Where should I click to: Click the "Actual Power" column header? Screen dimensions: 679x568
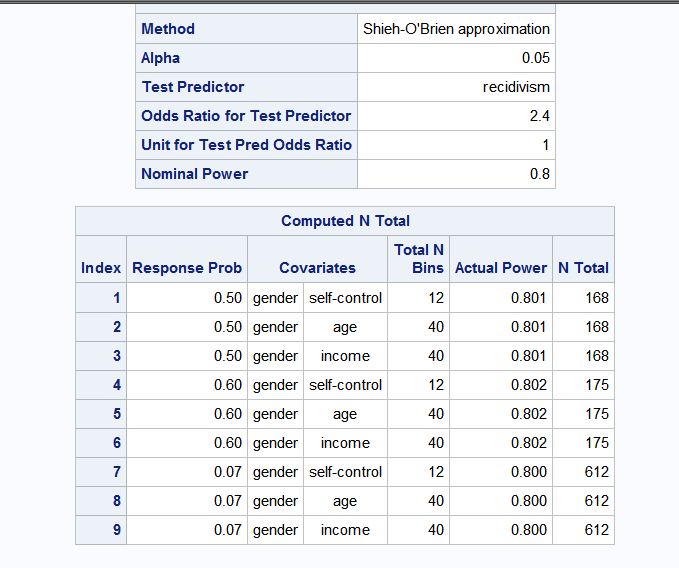coord(501,268)
